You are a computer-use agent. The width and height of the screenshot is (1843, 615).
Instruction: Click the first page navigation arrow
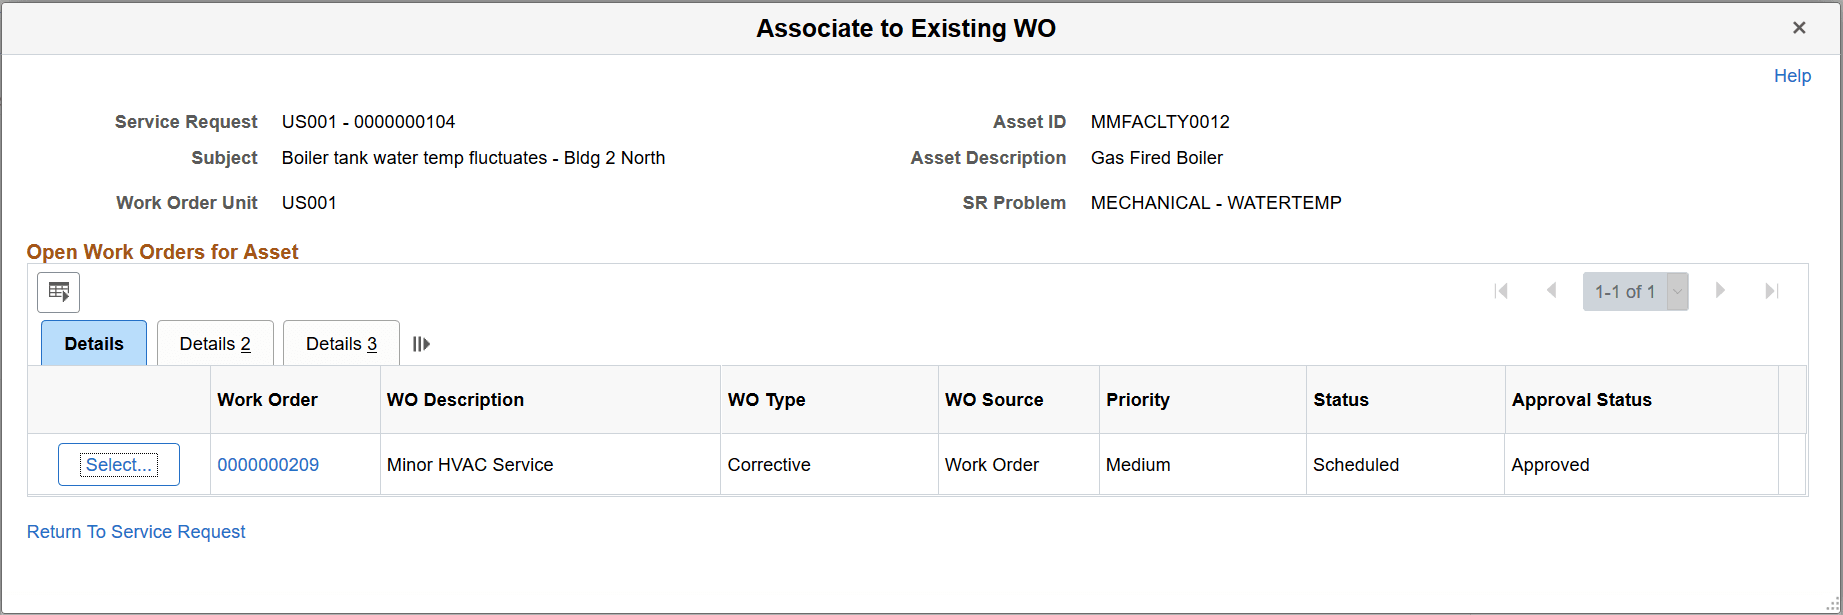pyautogui.click(x=1501, y=291)
